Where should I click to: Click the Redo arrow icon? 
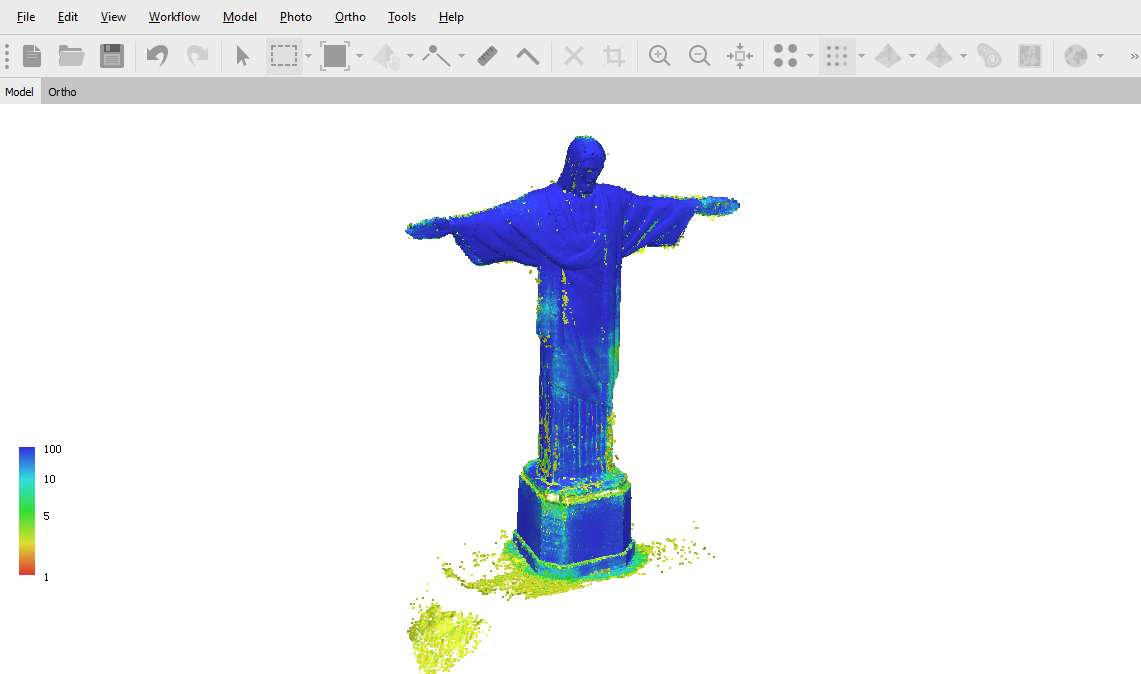click(197, 56)
